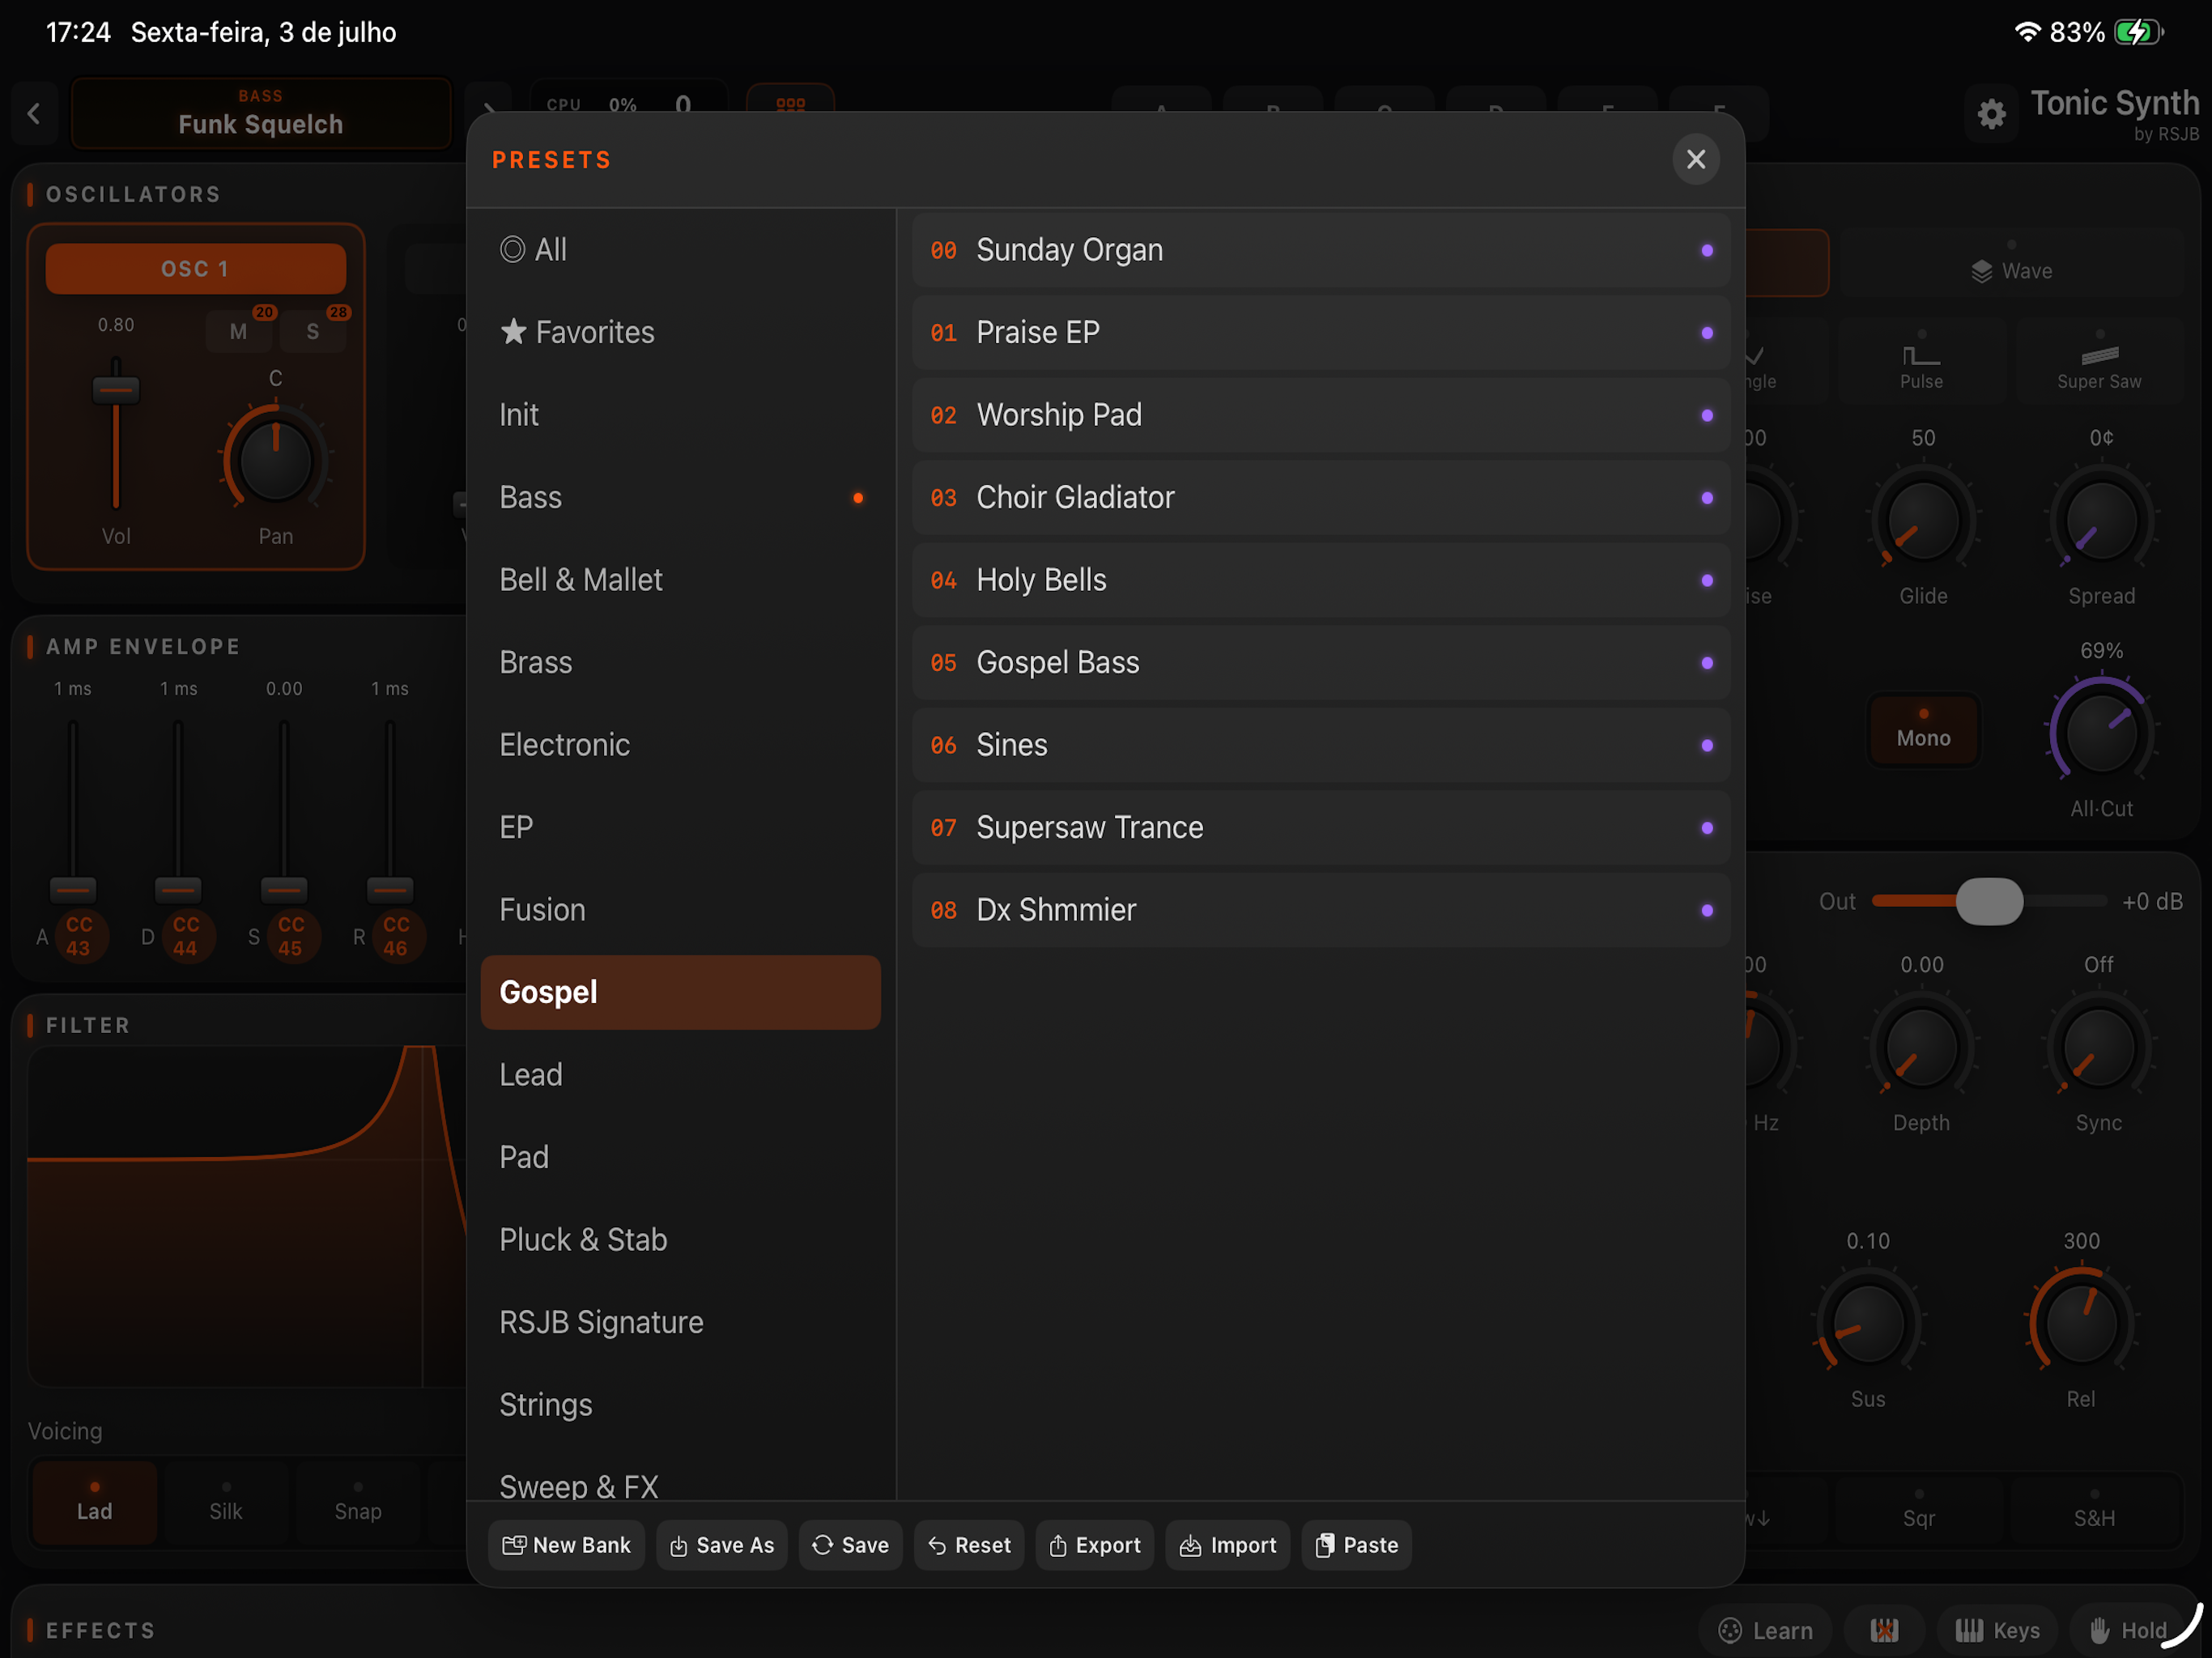Load the Praise EP preset
The width and height of the screenshot is (2212, 1658).
pos(1320,332)
